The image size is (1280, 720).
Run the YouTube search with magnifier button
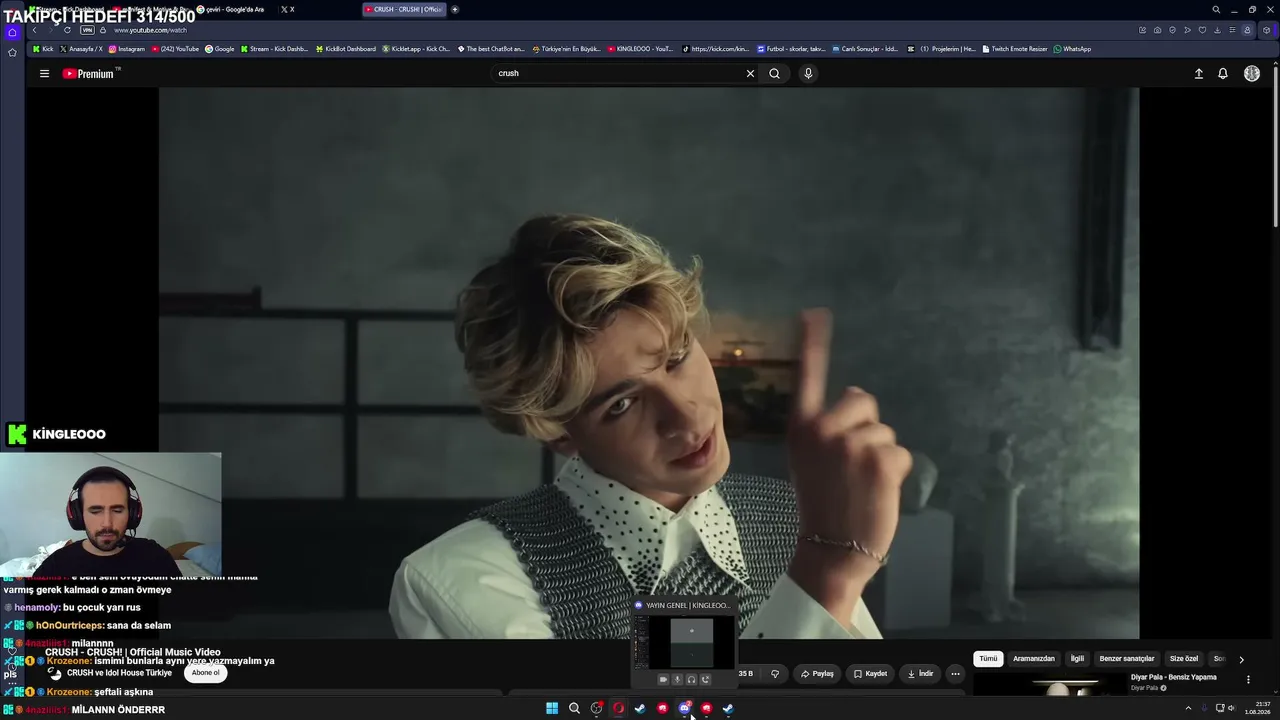point(774,73)
